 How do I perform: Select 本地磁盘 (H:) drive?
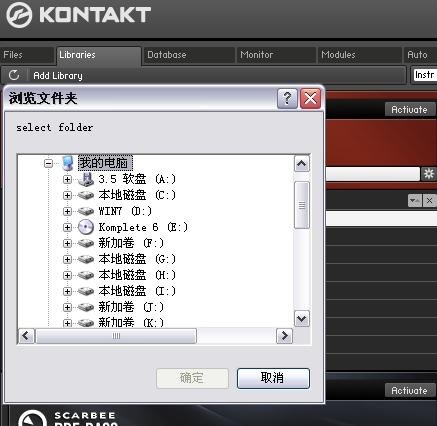pos(137,275)
